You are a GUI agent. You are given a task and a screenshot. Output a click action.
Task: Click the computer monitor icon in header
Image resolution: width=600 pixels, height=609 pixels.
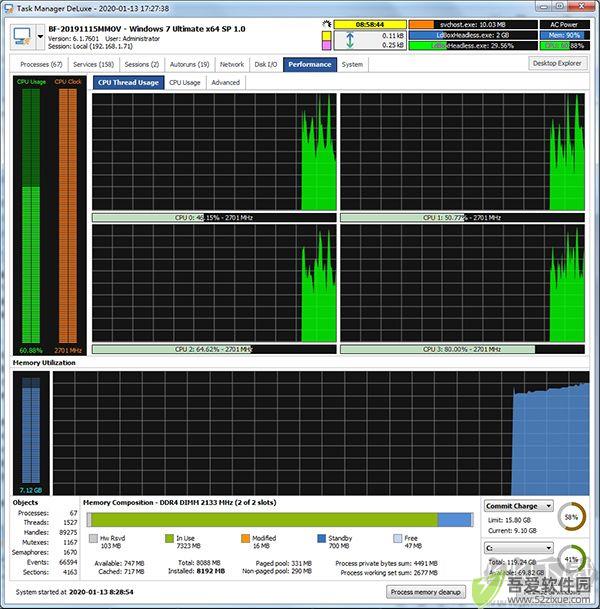[x=22, y=37]
